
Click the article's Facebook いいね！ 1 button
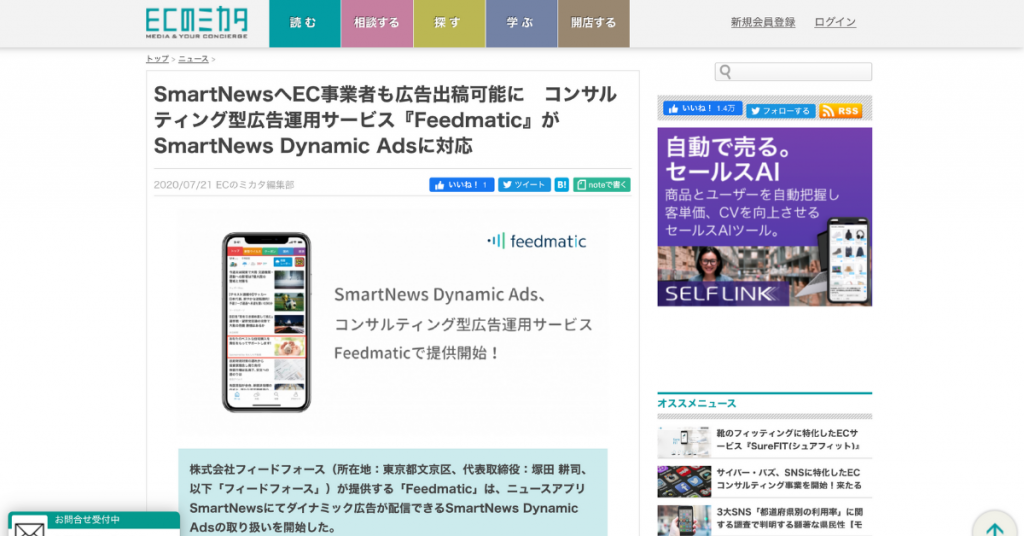pos(461,185)
